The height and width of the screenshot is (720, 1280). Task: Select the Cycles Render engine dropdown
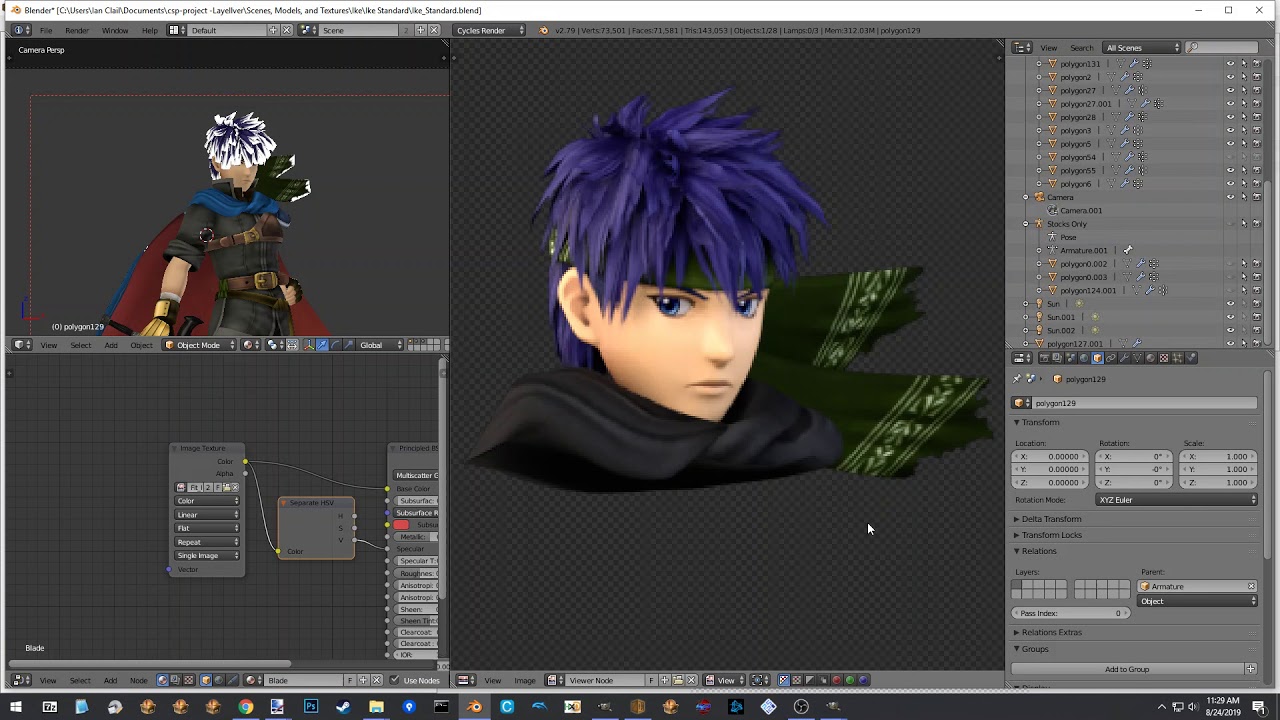[x=490, y=30]
